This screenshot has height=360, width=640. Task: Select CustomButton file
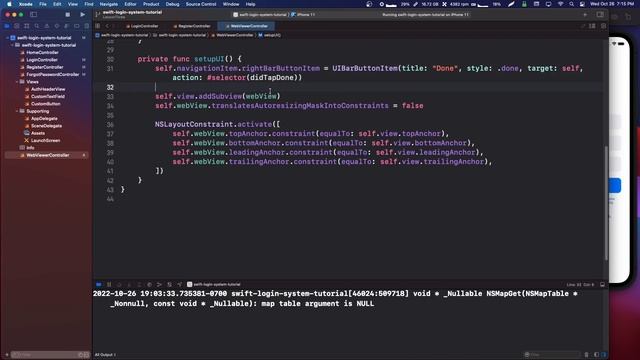click(46, 104)
